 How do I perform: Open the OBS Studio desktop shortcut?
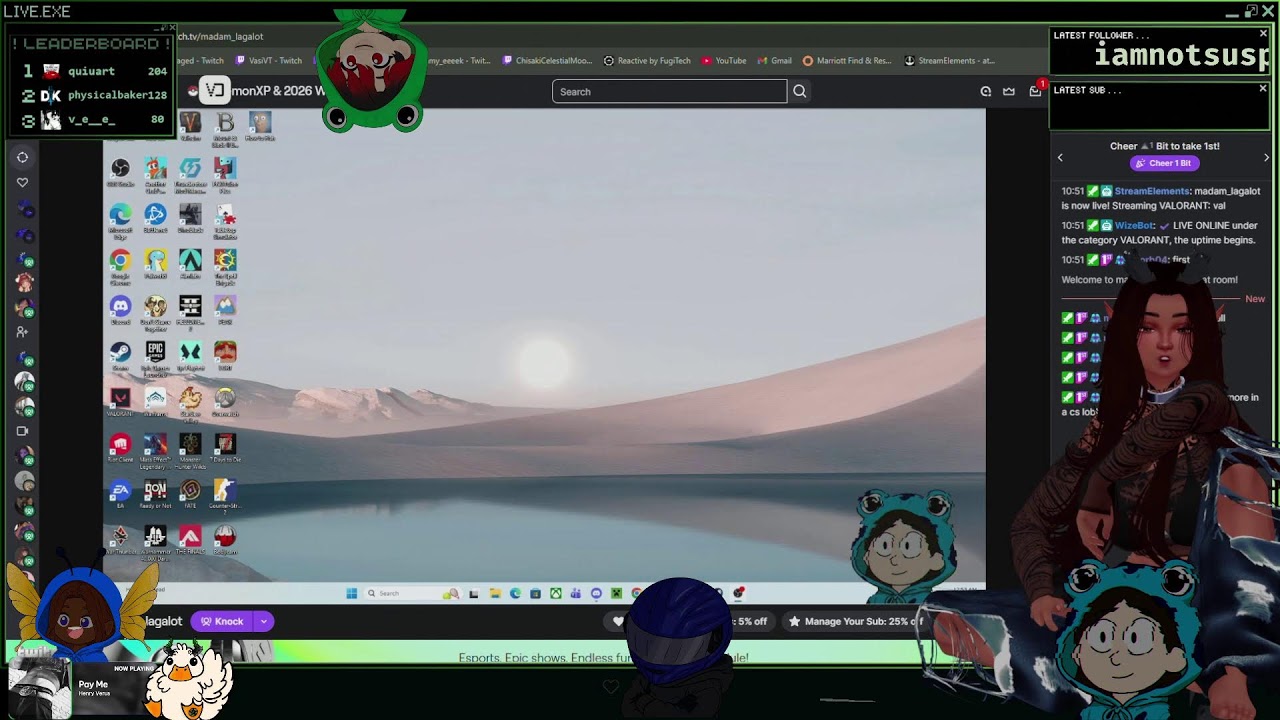click(120, 171)
